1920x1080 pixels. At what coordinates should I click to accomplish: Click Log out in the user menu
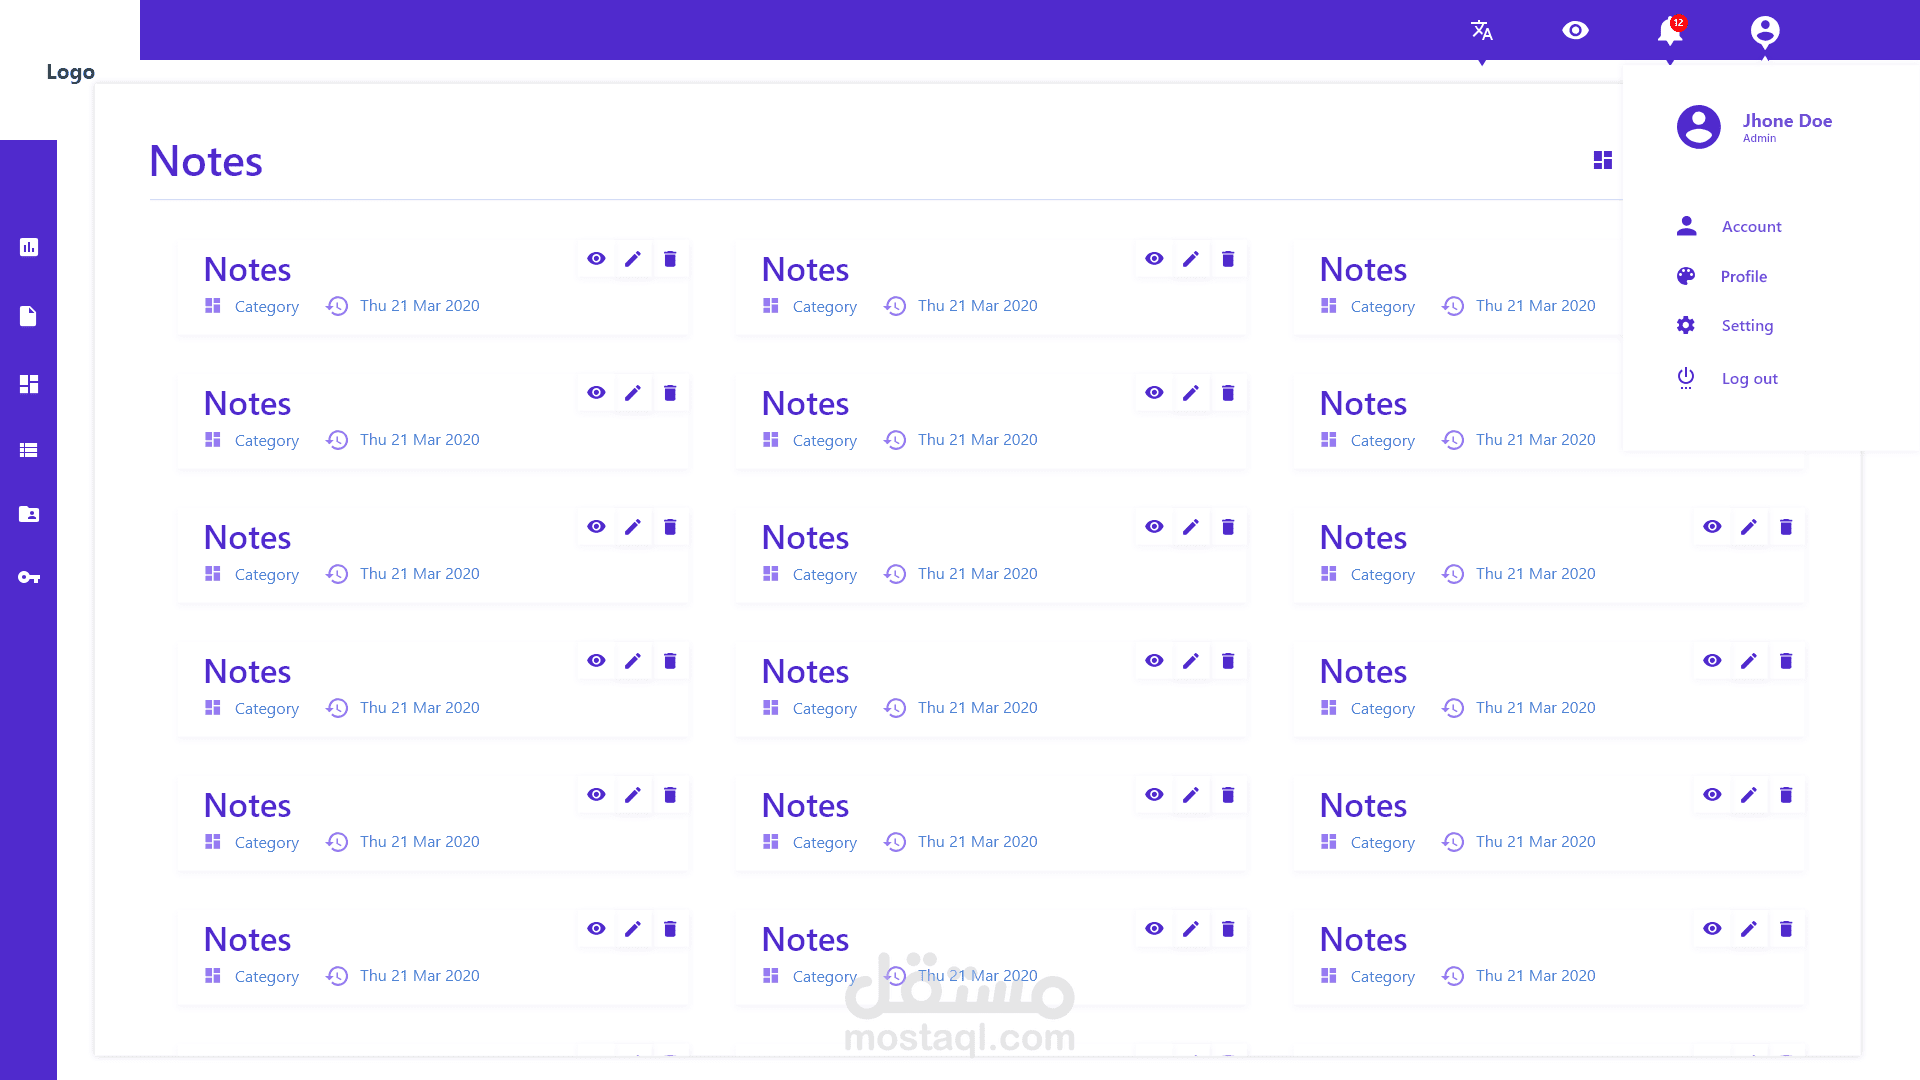pyautogui.click(x=1749, y=379)
